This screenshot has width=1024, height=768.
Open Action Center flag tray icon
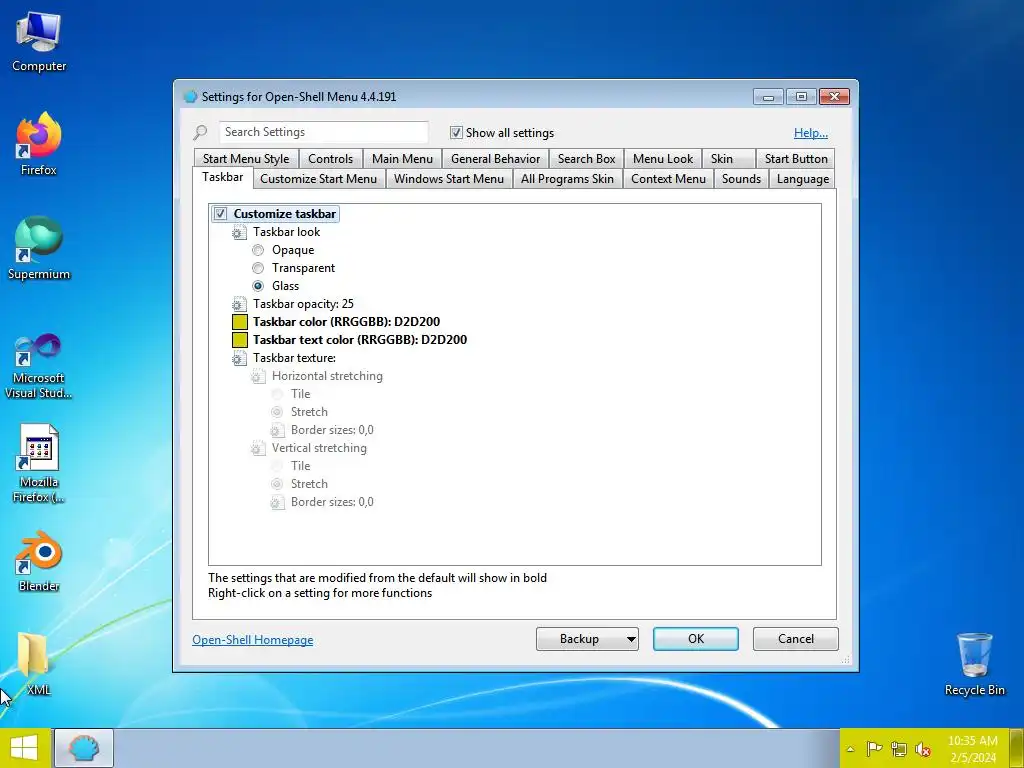(874, 749)
